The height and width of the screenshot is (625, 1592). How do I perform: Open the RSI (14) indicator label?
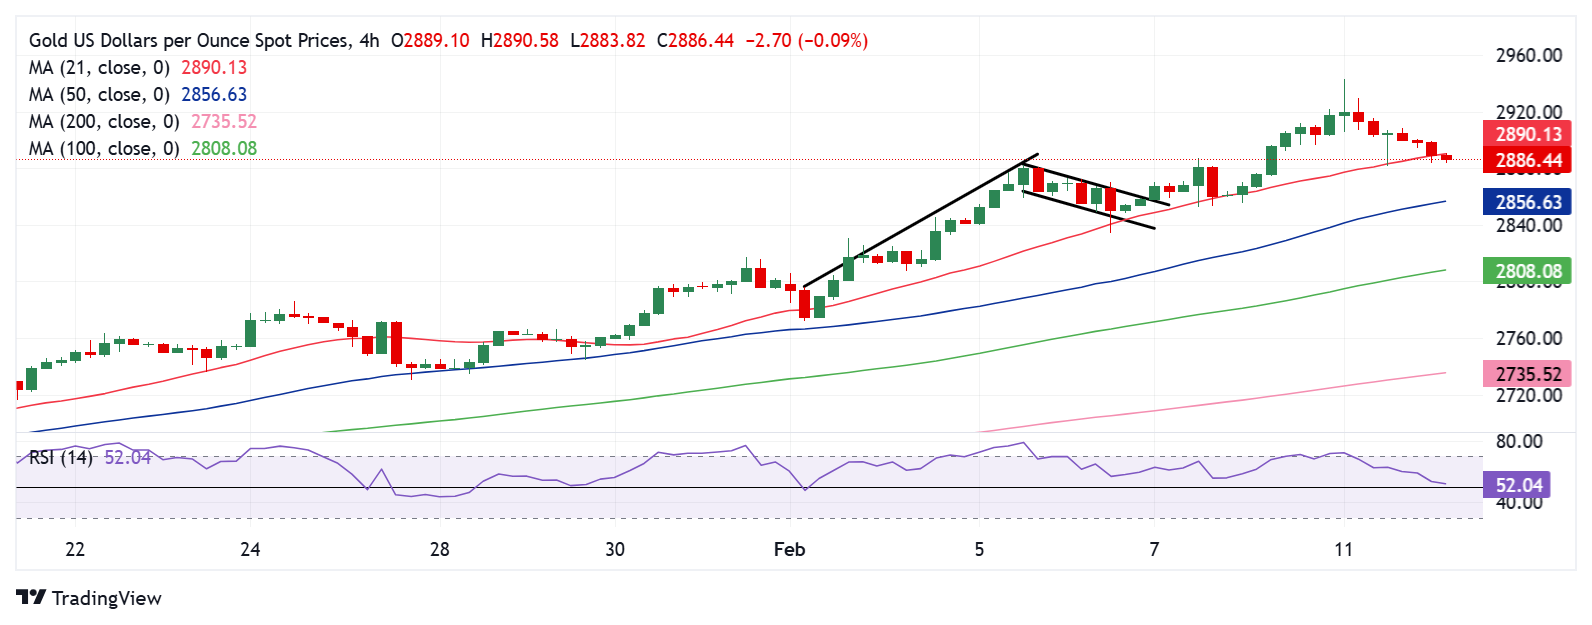(60, 458)
